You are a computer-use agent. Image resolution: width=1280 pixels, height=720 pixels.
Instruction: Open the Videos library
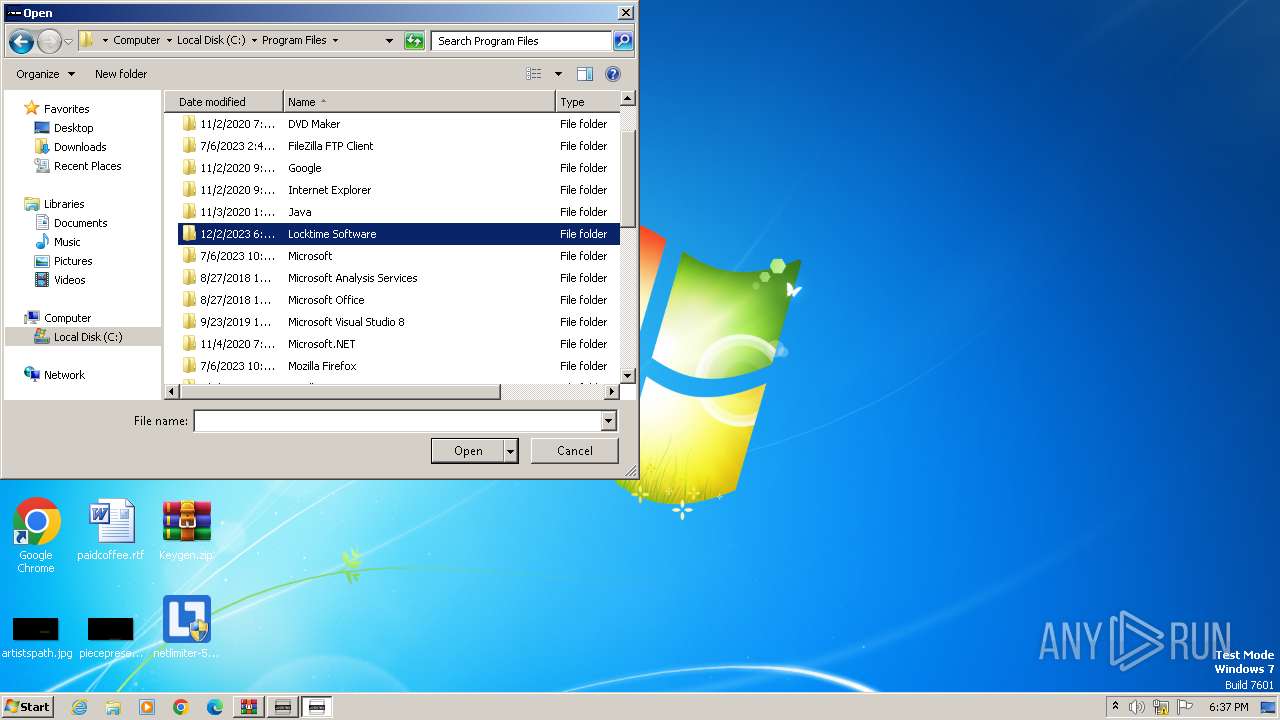click(69, 280)
